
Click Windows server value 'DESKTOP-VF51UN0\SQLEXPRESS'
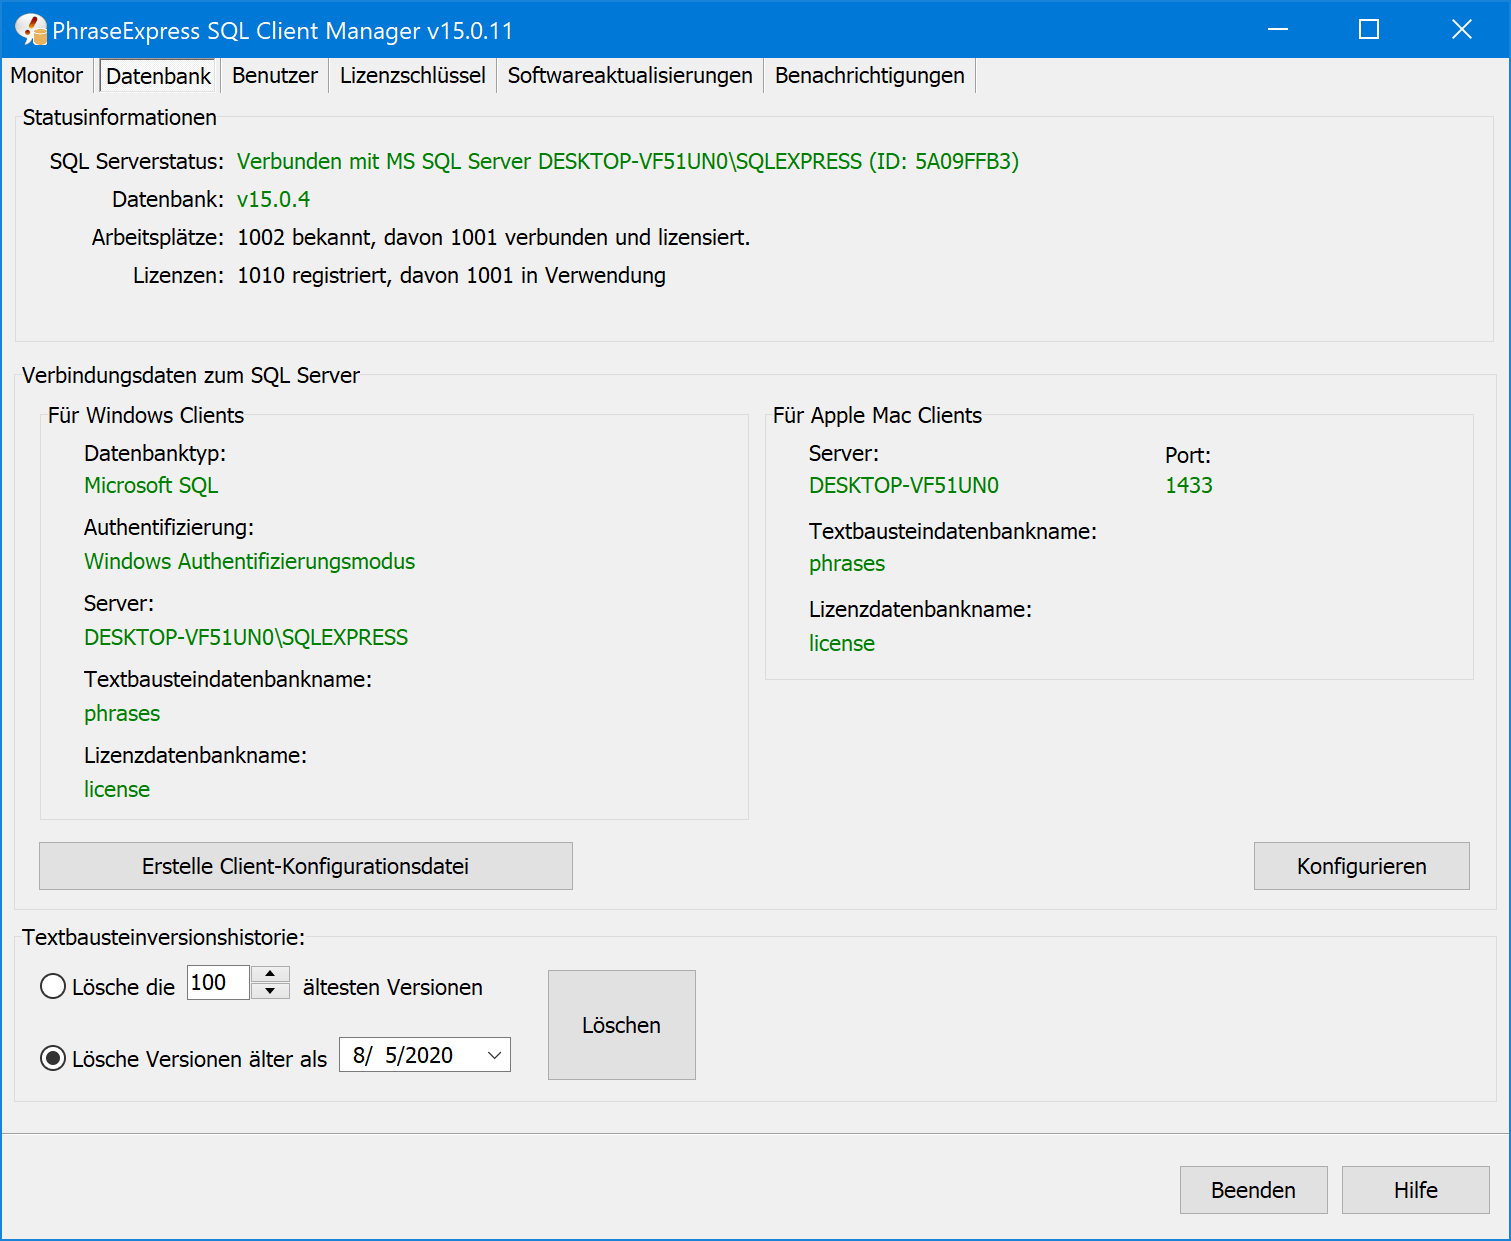[246, 637]
